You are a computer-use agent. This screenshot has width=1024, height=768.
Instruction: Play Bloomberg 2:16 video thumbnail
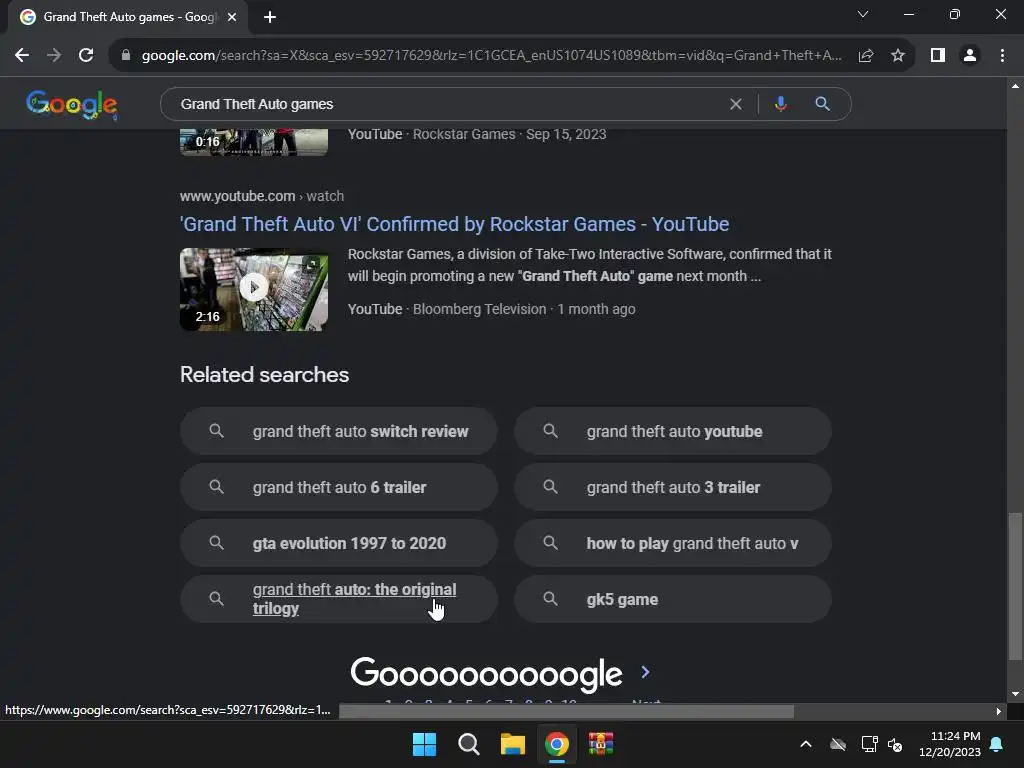tap(254, 289)
